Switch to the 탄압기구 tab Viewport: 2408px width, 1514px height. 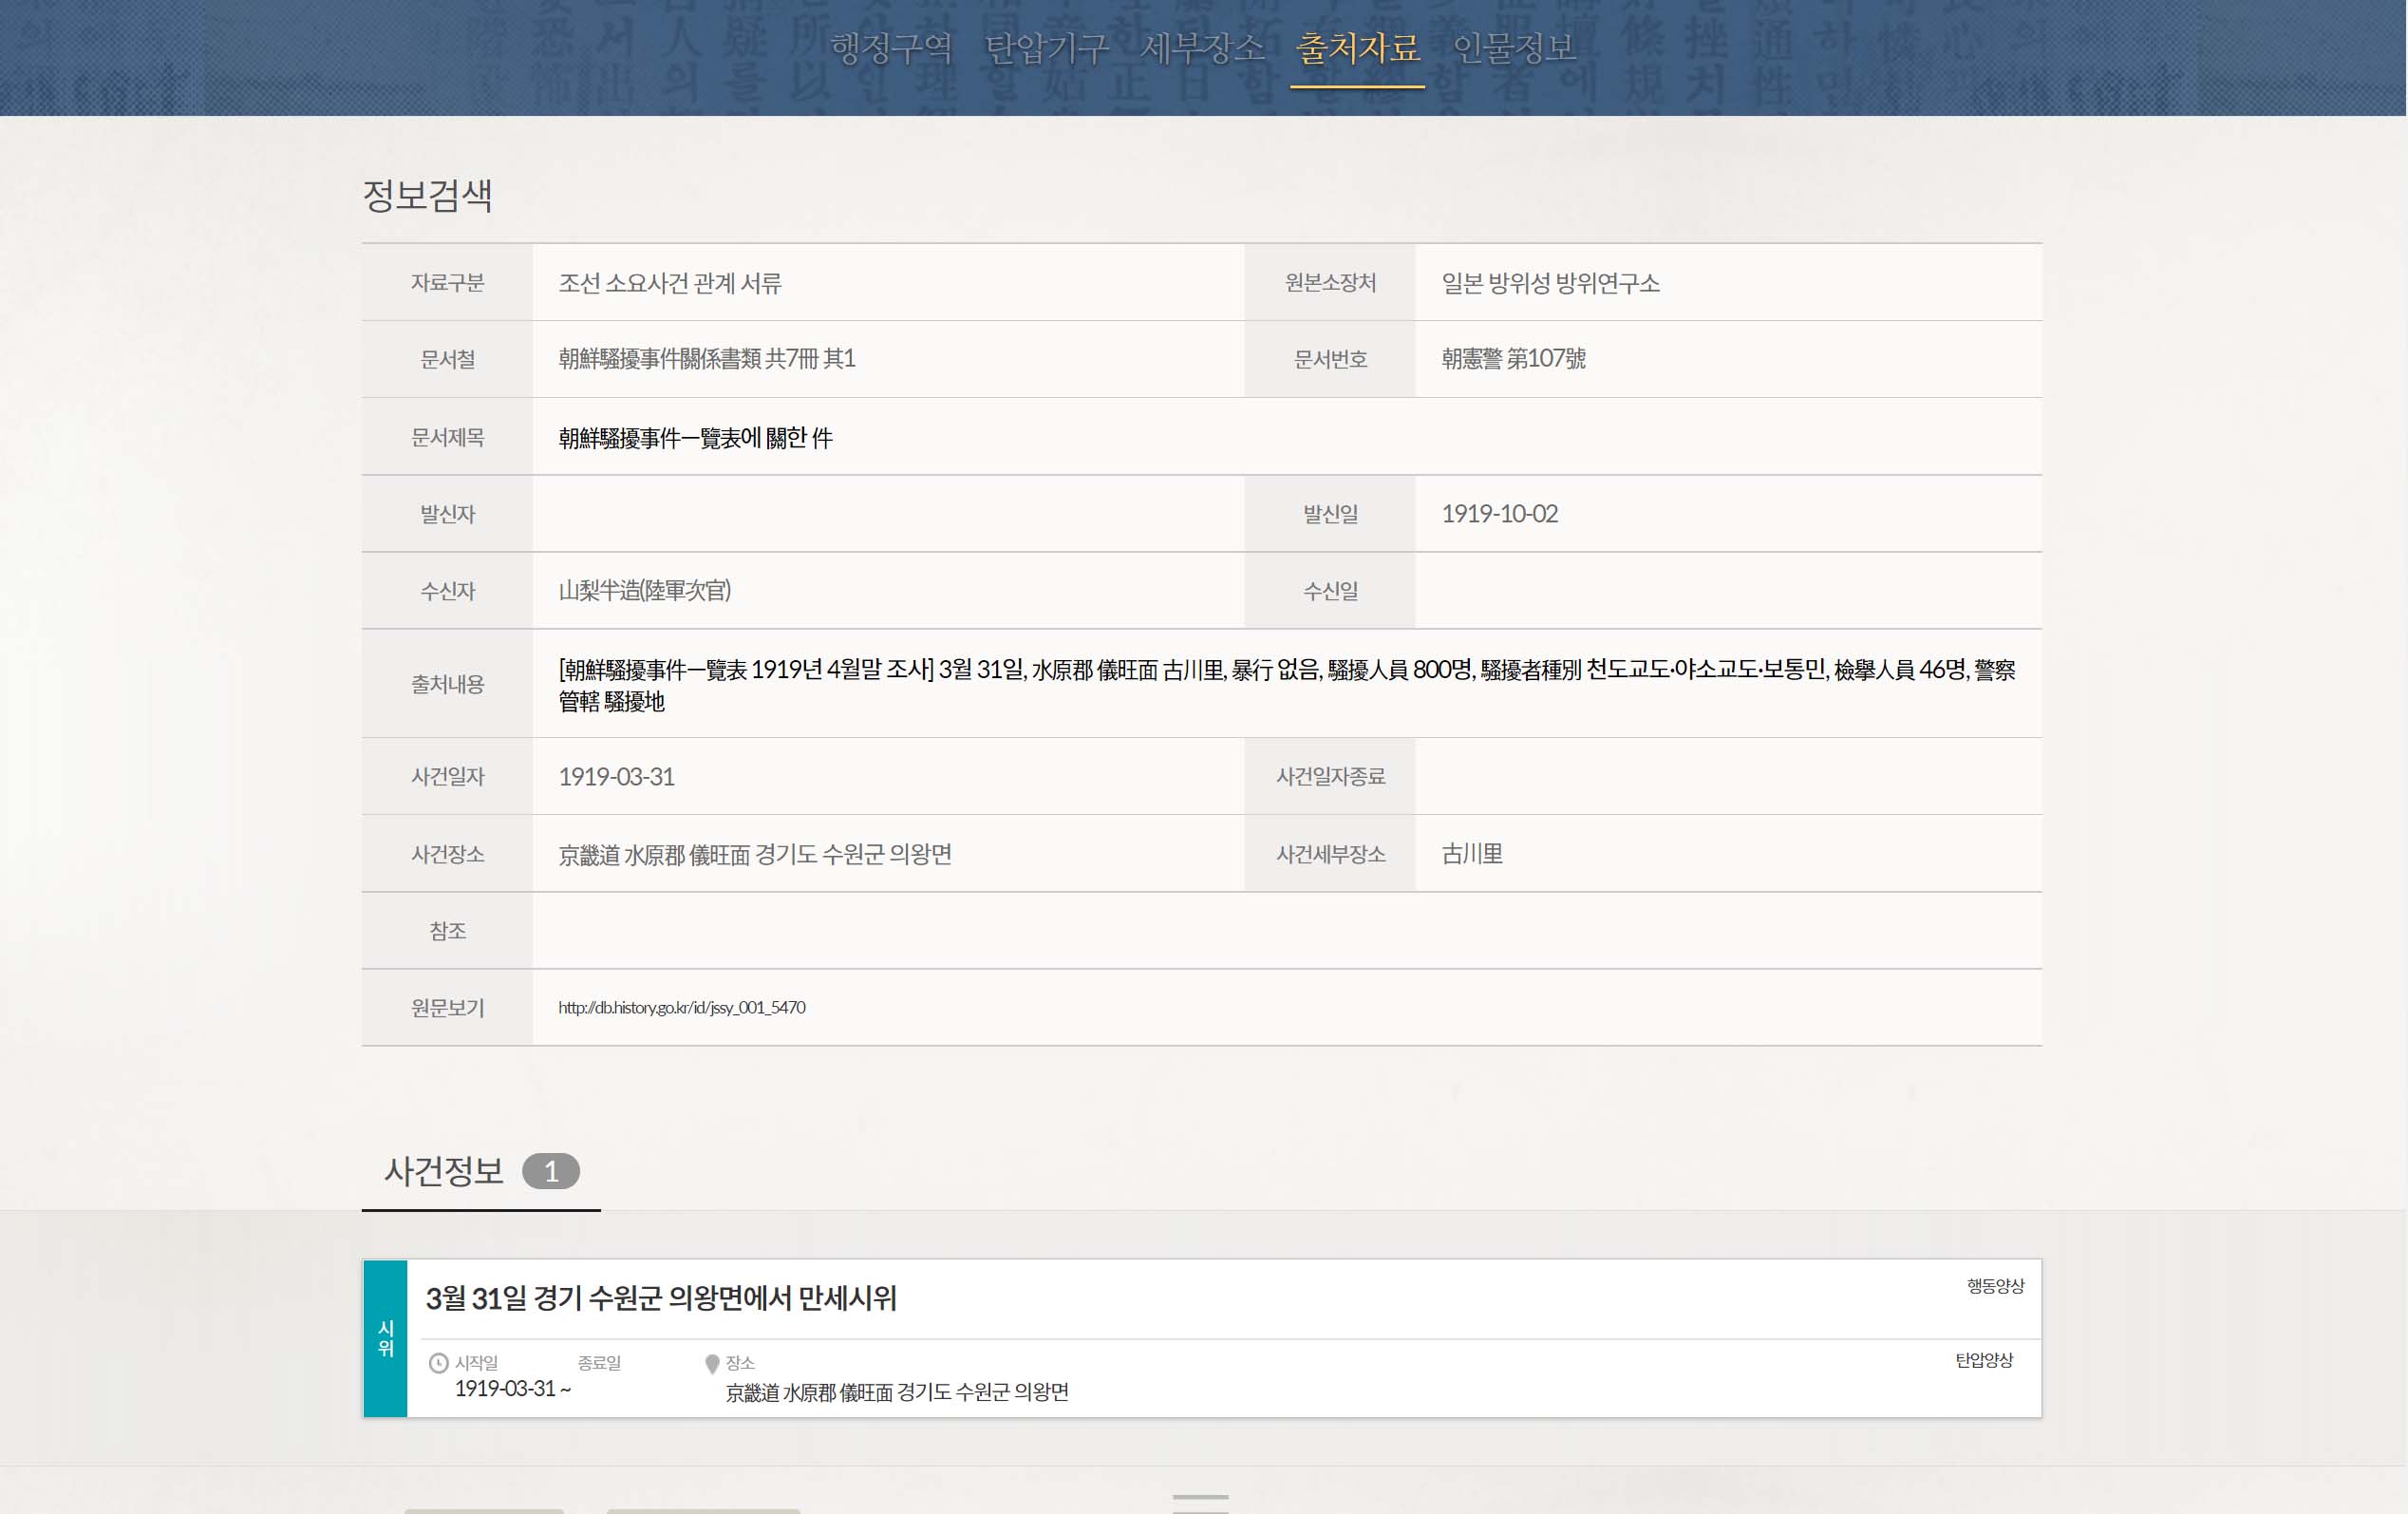[x=1046, y=48]
